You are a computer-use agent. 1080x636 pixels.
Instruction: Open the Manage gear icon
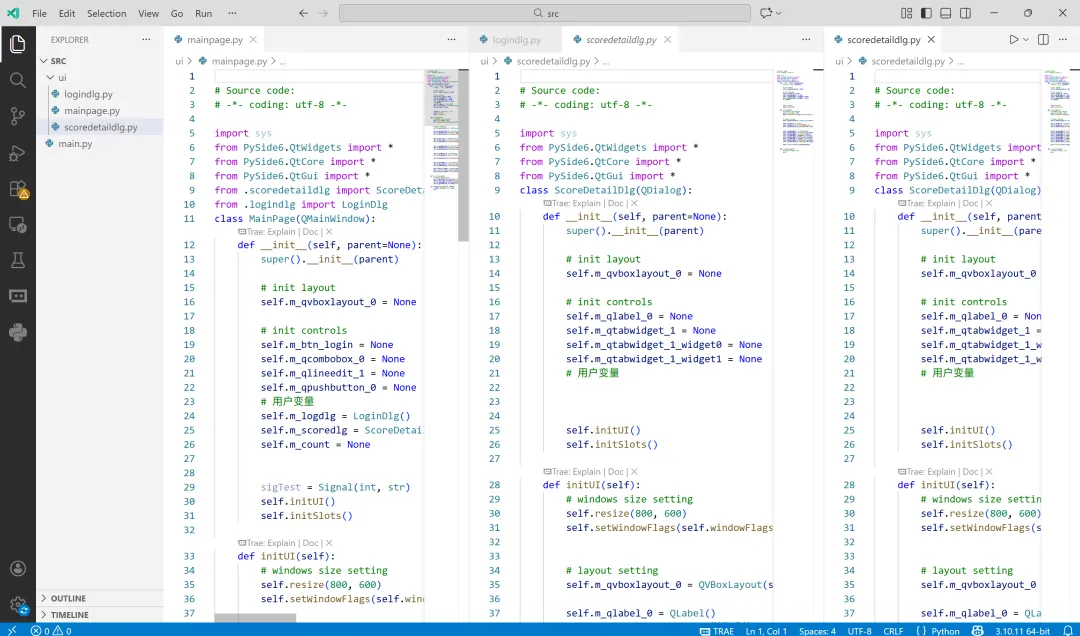click(x=18, y=605)
